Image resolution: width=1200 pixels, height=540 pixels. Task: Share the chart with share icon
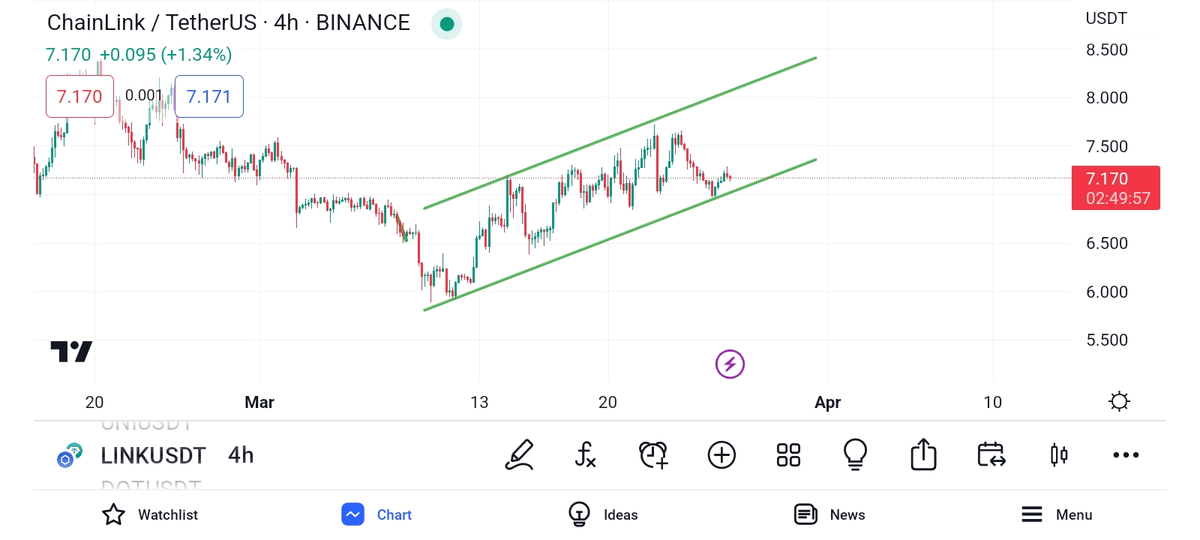pos(923,455)
